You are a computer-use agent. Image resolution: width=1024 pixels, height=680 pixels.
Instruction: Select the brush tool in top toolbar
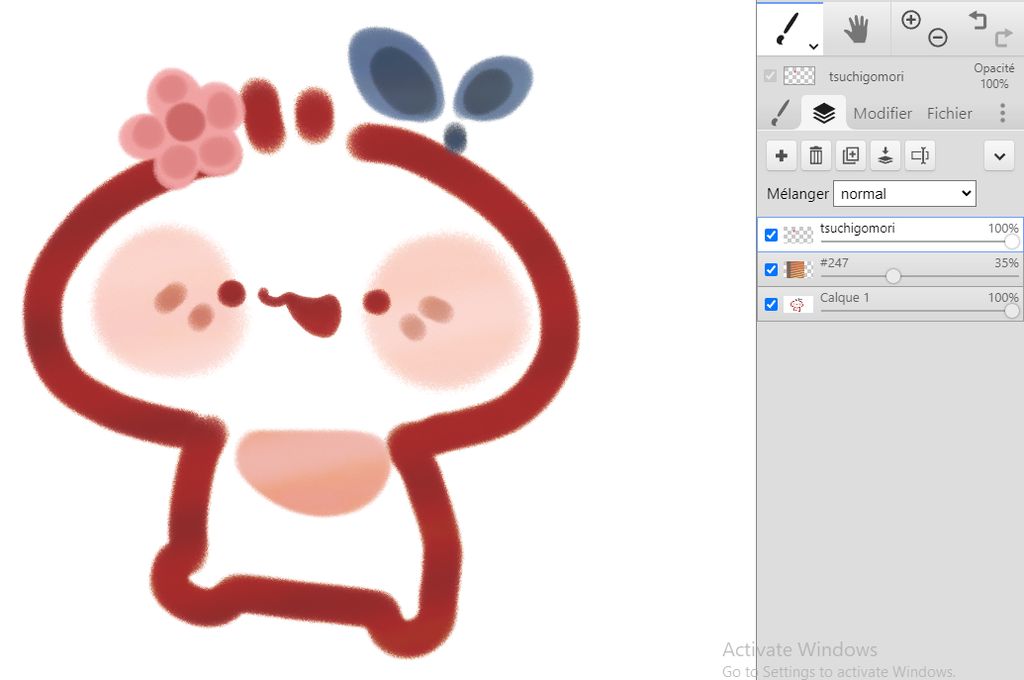click(x=788, y=29)
